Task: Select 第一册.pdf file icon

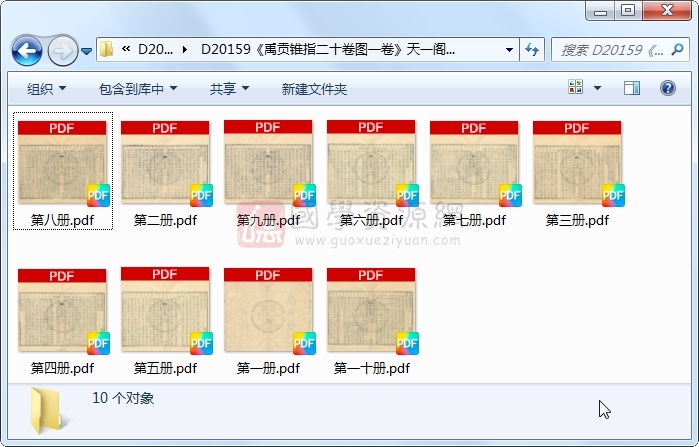Action: [269, 311]
